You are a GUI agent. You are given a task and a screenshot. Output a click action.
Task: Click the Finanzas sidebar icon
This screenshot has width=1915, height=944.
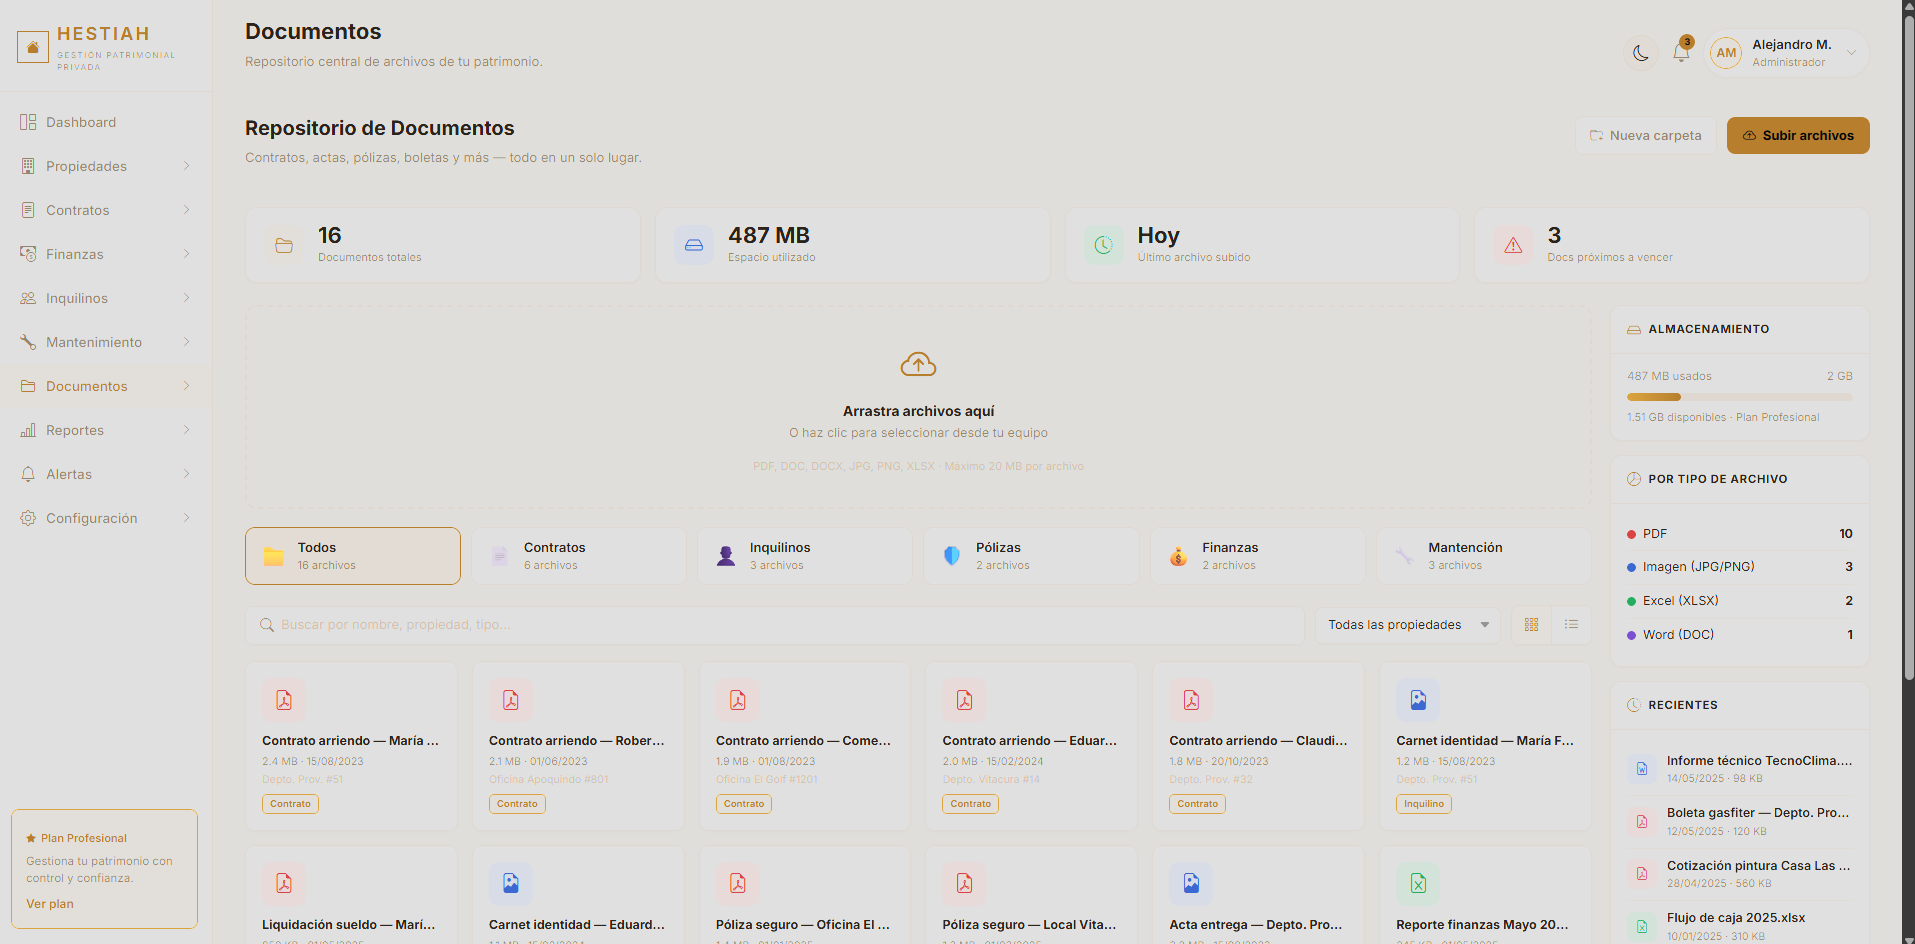pos(28,254)
